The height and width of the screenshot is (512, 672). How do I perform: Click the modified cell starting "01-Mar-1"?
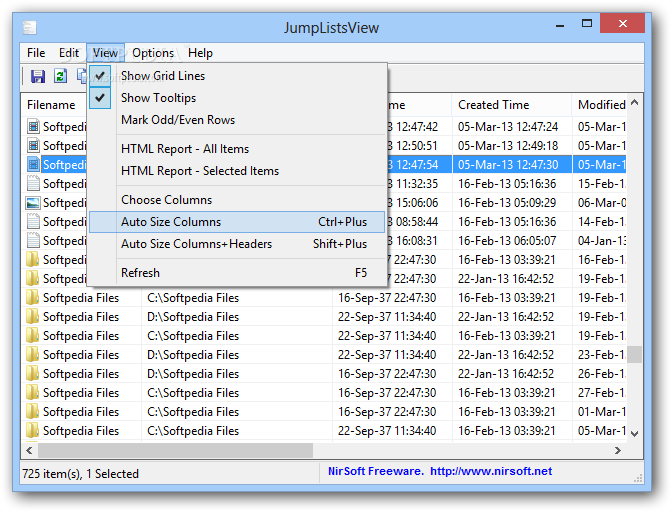(602, 412)
